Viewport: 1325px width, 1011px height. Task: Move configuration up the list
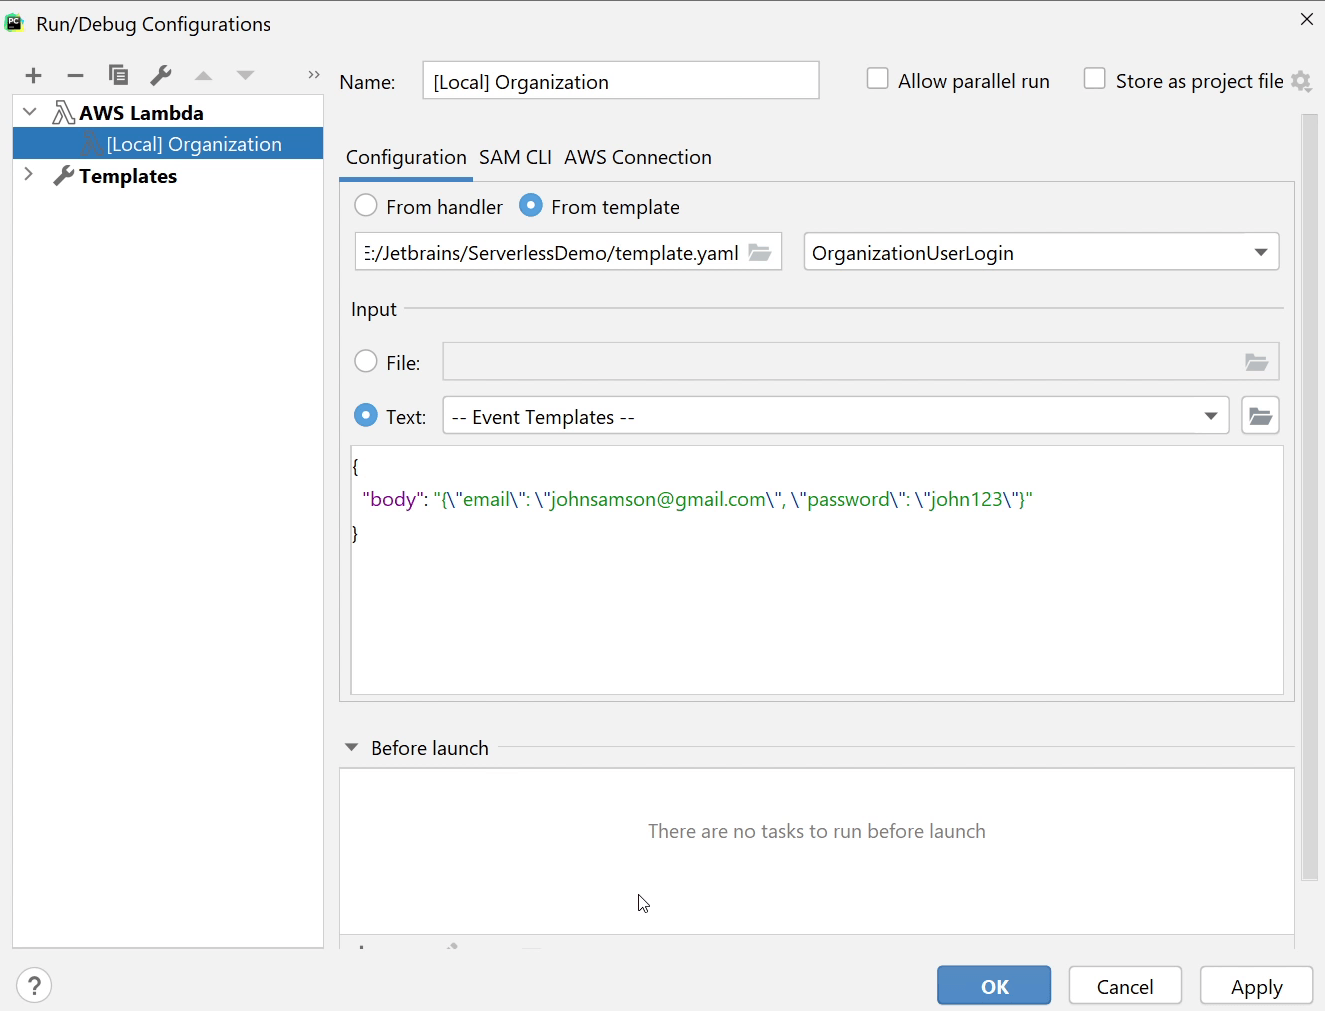(203, 74)
